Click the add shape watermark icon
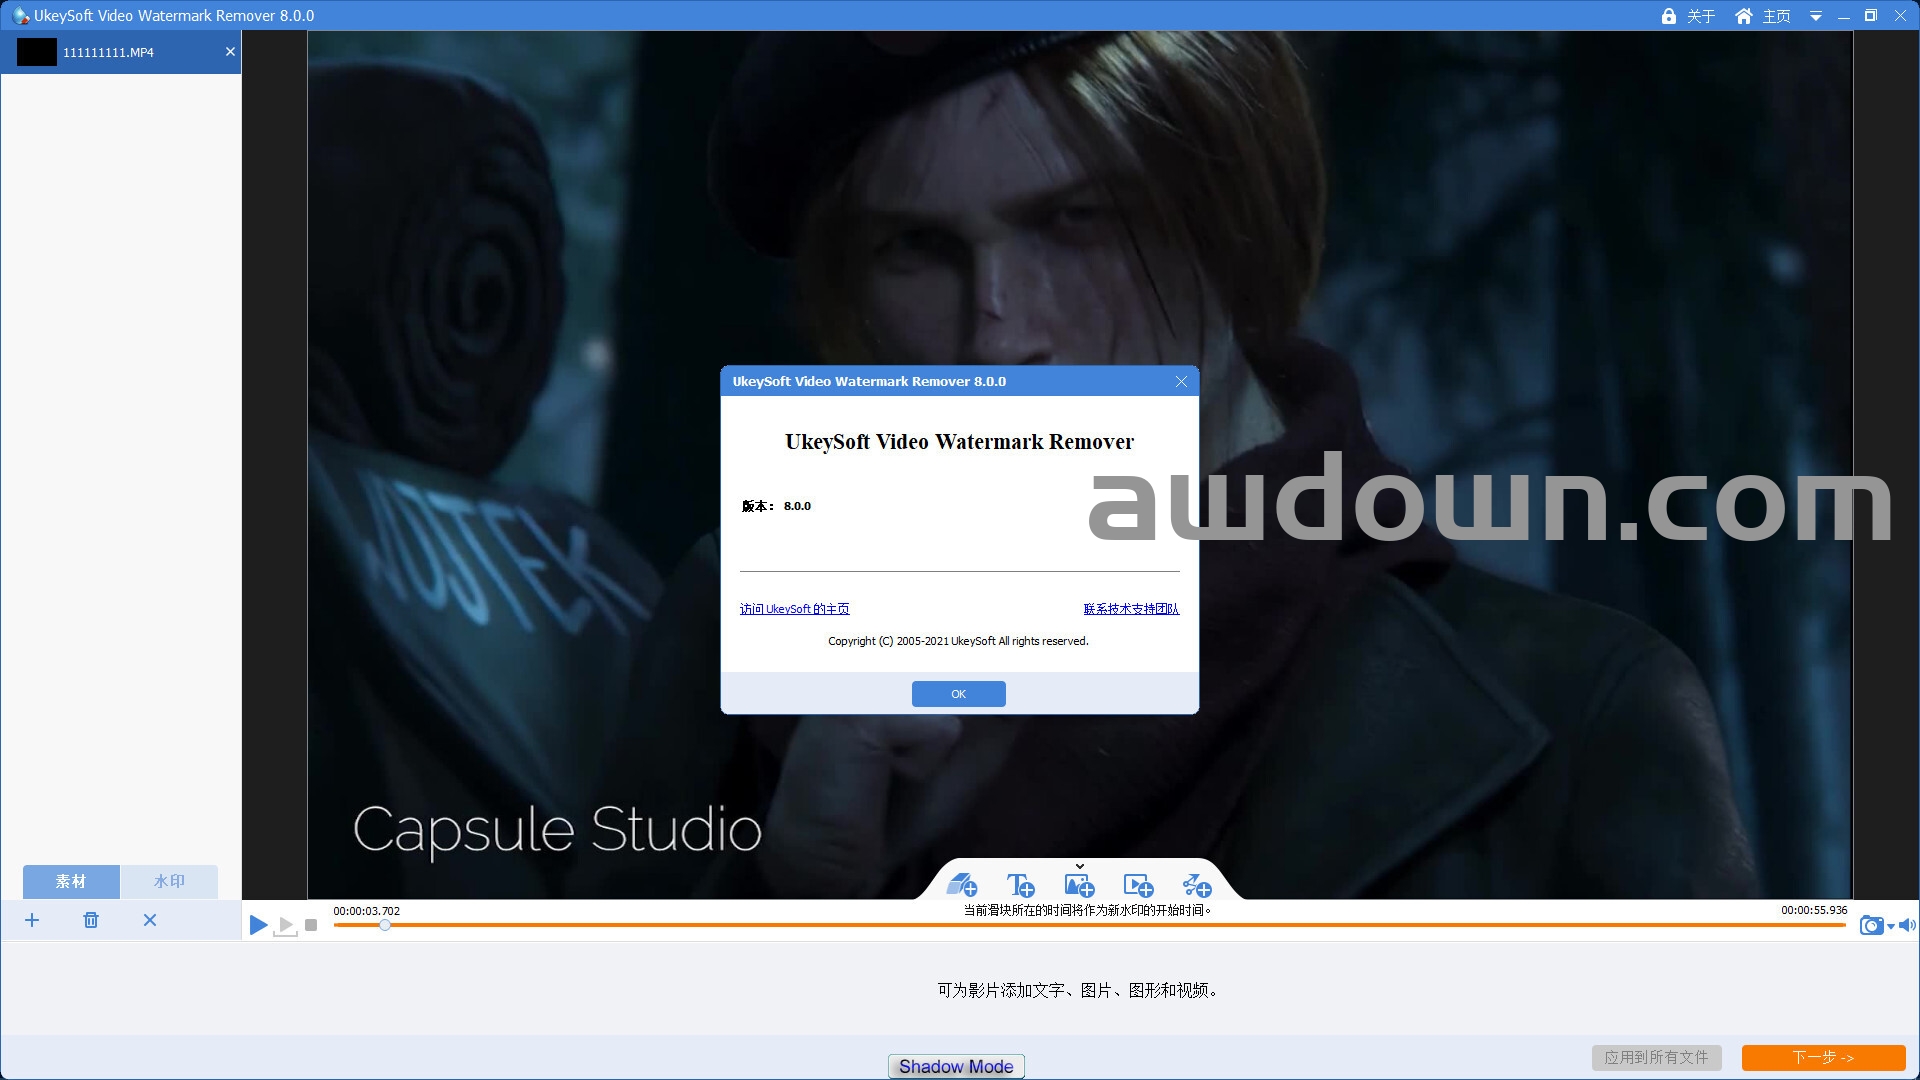The height and width of the screenshot is (1080, 1920). coord(1196,885)
